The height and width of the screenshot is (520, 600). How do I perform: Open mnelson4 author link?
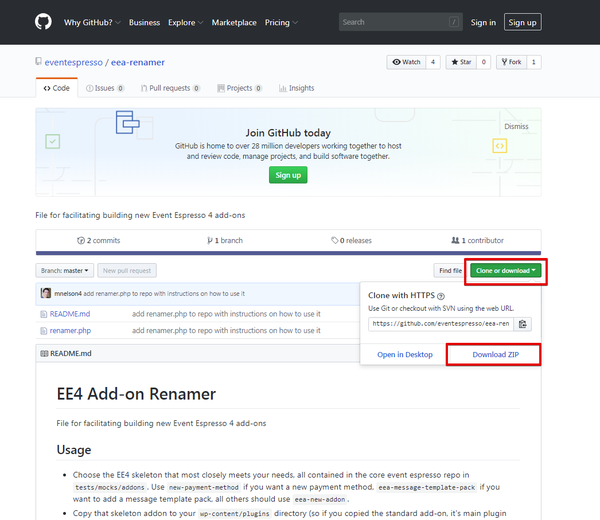[68, 293]
